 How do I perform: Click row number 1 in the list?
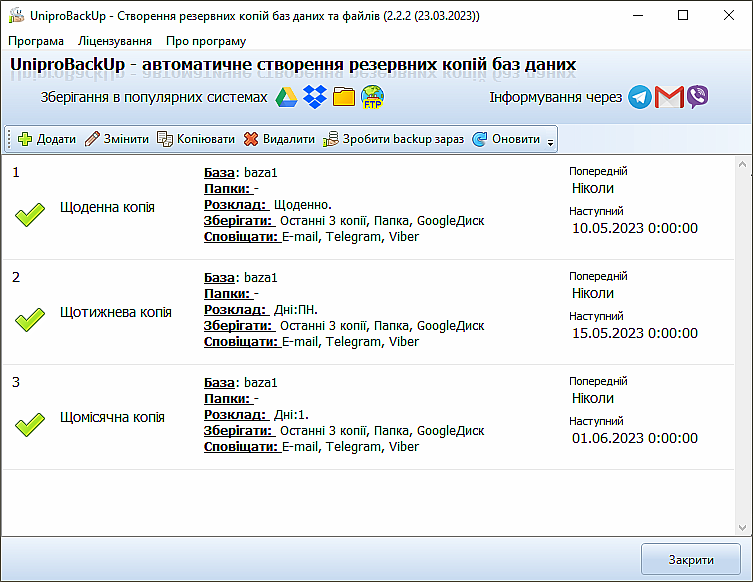tap(16, 172)
